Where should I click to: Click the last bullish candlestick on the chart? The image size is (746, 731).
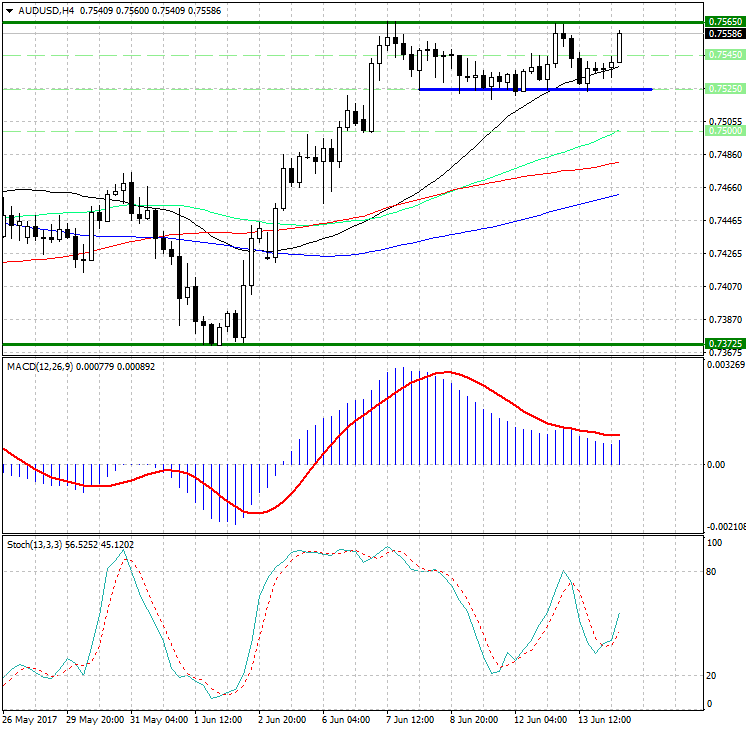(x=620, y=47)
